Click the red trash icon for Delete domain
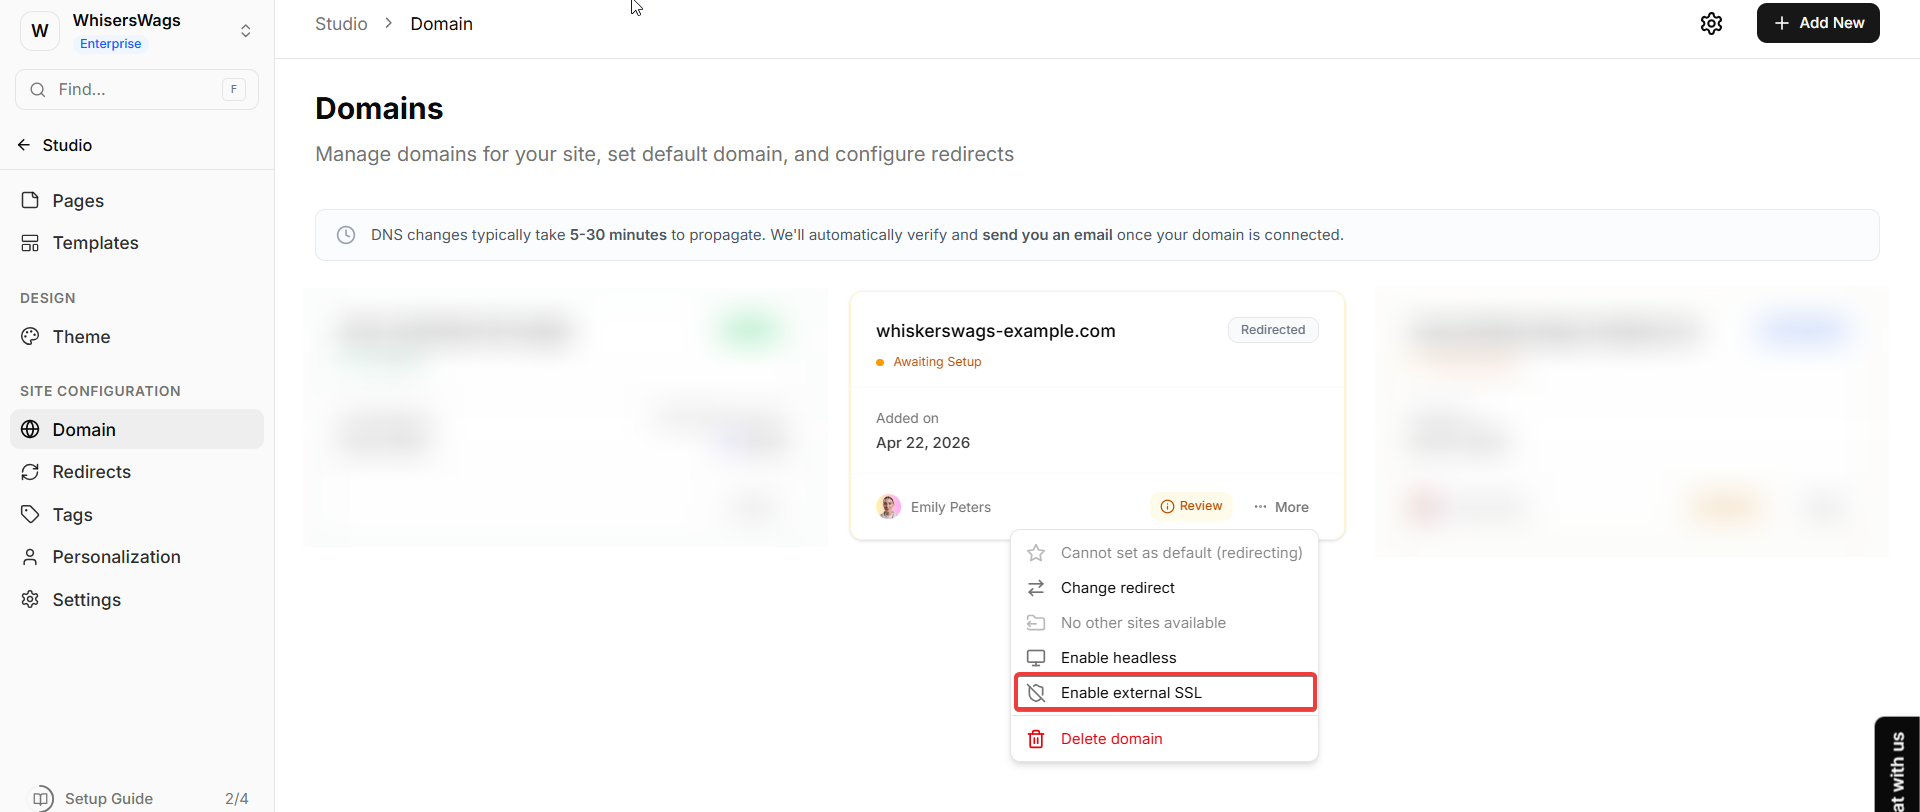The width and height of the screenshot is (1920, 812). coord(1036,739)
